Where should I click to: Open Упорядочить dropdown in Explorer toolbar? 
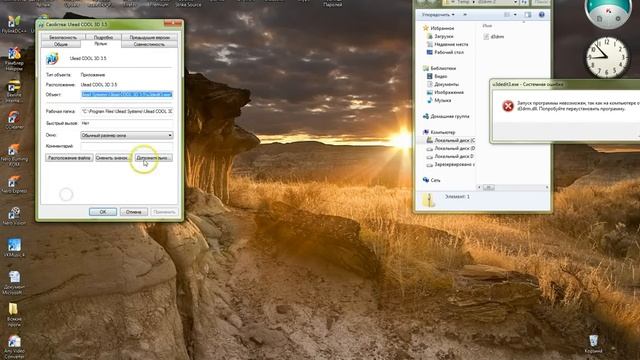(438, 15)
